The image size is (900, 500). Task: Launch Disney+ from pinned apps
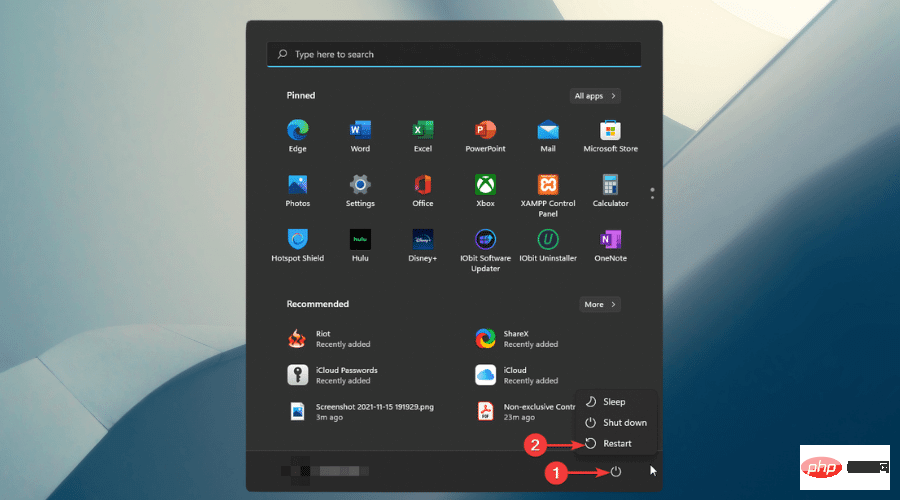(x=422, y=245)
